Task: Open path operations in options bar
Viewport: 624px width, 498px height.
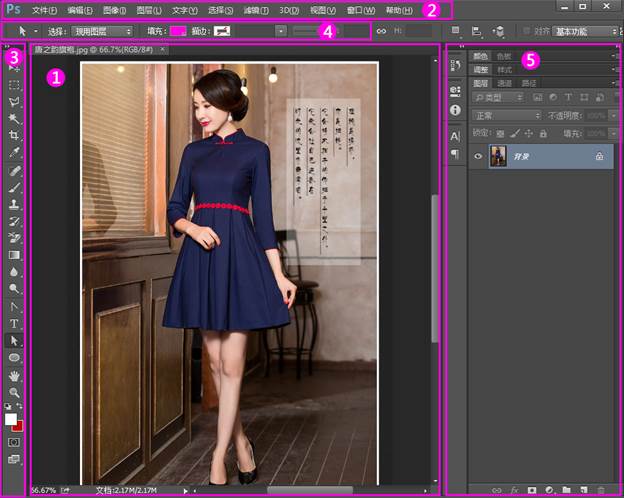Action: [x=456, y=31]
